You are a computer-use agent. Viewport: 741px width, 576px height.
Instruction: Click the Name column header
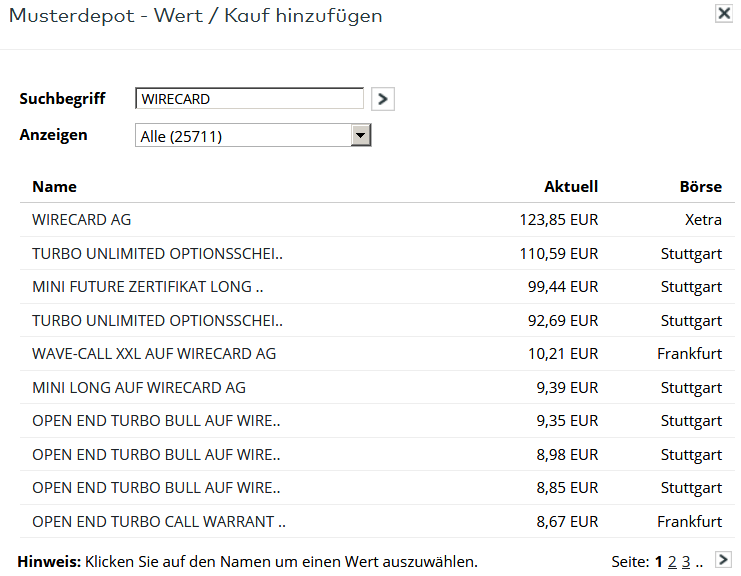pyautogui.click(x=54, y=187)
